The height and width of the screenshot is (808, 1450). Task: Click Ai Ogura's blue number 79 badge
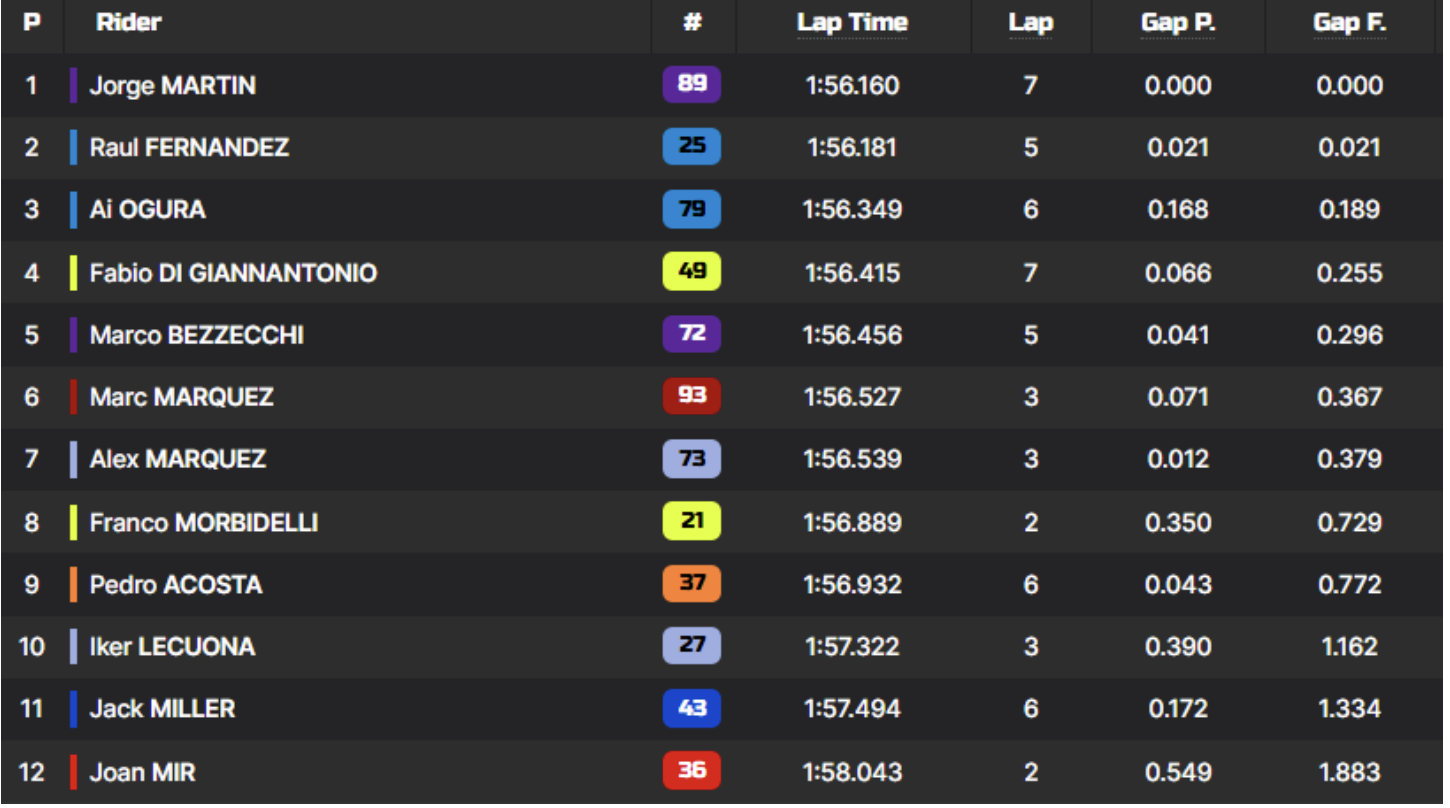(691, 209)
